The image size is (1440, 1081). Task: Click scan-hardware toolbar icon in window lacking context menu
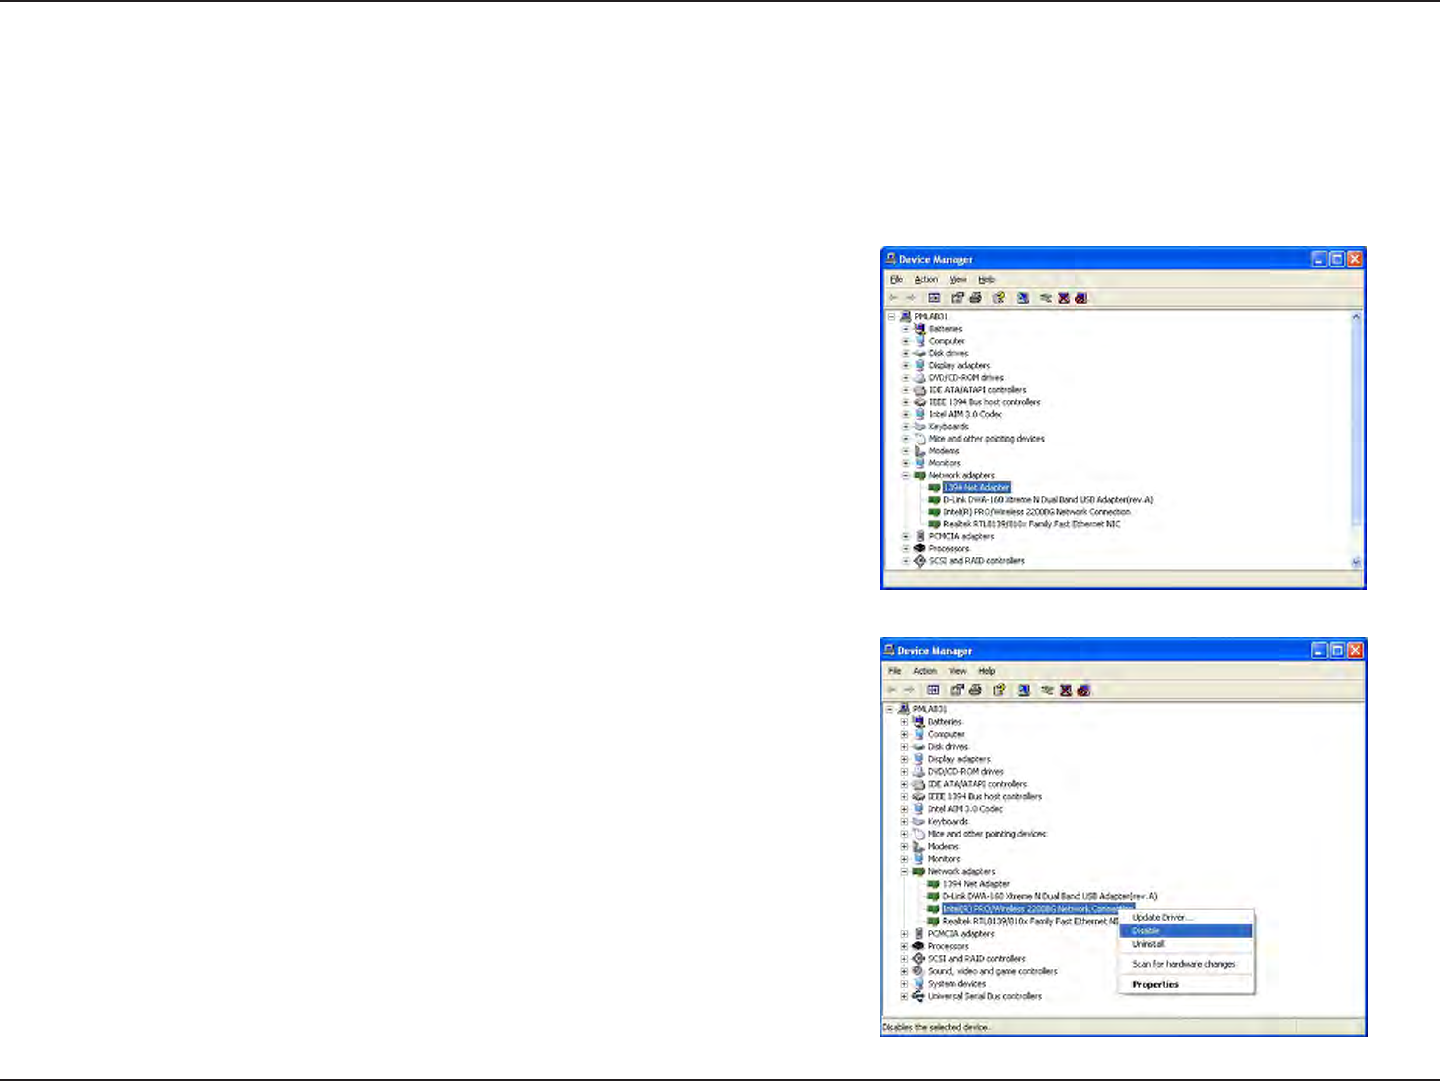(1023, 298)
